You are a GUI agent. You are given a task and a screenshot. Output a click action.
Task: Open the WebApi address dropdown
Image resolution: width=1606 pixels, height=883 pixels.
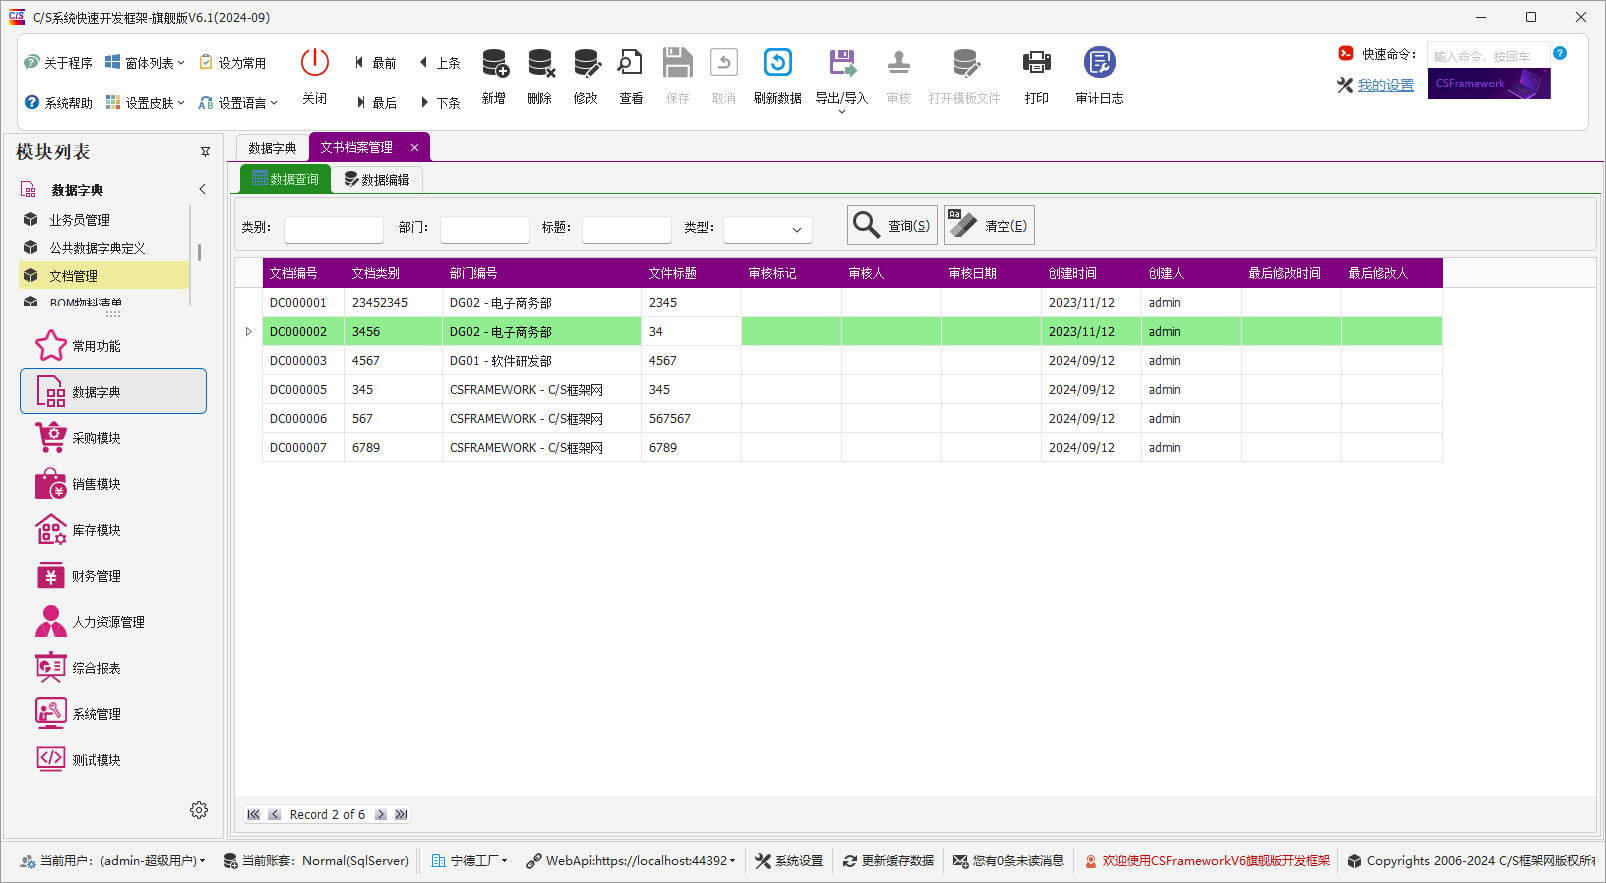[x=631, y=861]
